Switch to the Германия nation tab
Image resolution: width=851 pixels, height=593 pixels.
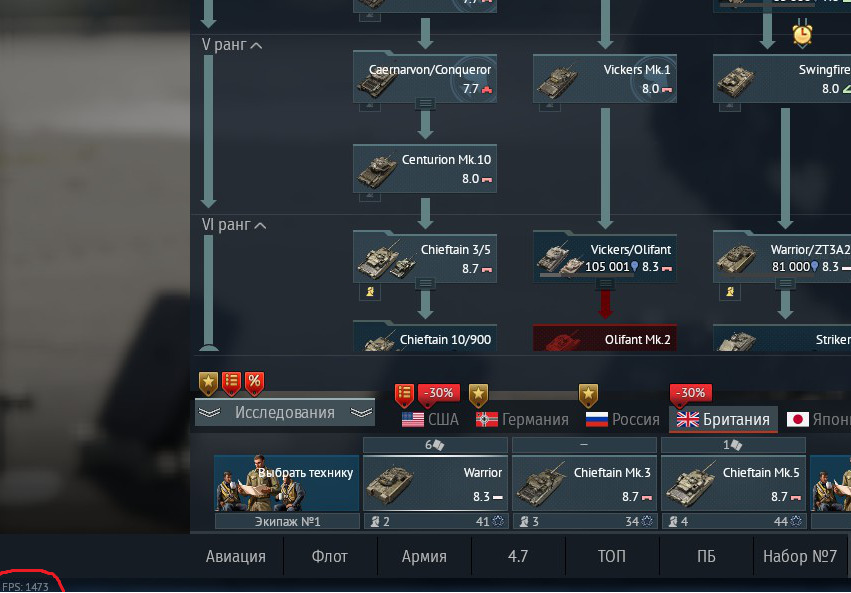522,419
